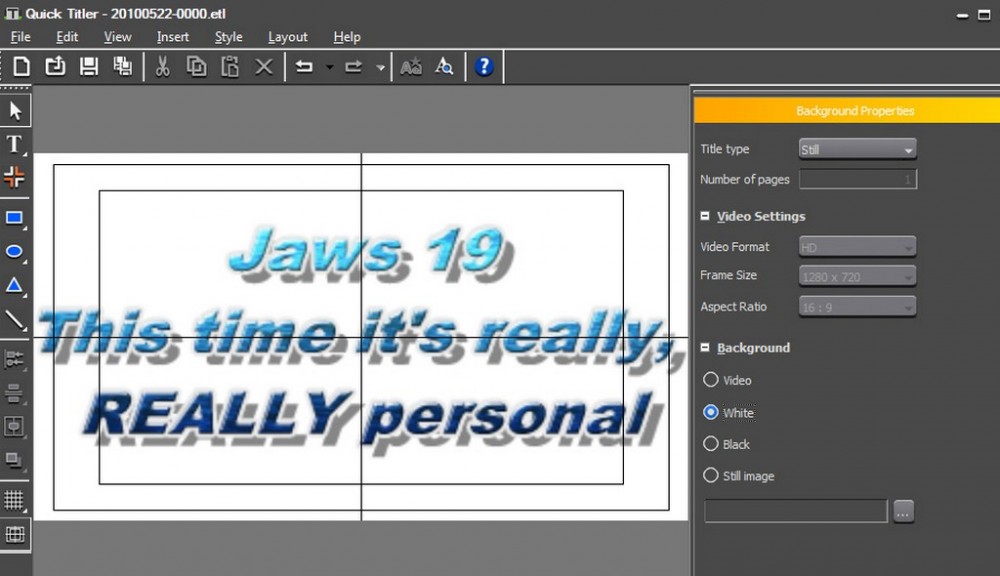Select the Line drawing tool
This screenshot has width=1000, height=576.
[x=15, y=320]
